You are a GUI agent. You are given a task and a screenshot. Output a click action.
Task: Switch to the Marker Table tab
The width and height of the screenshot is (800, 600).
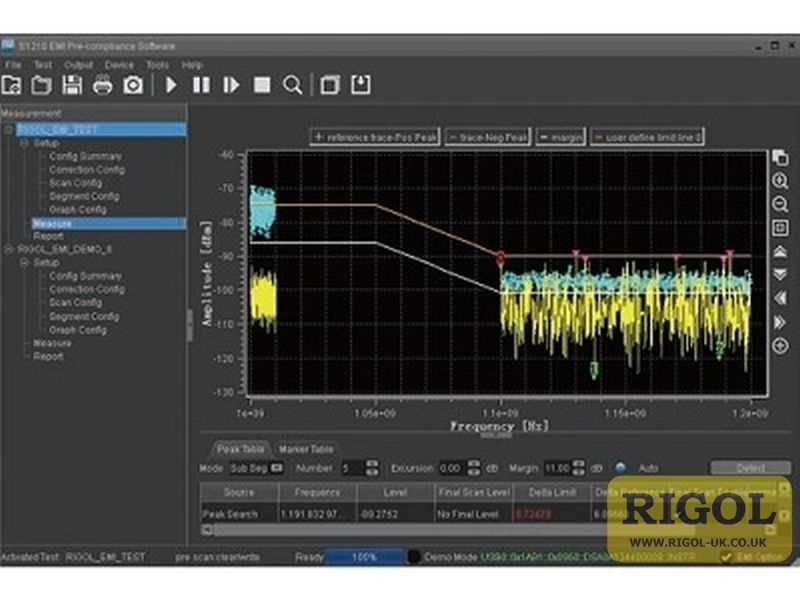(x=306, y=449)
